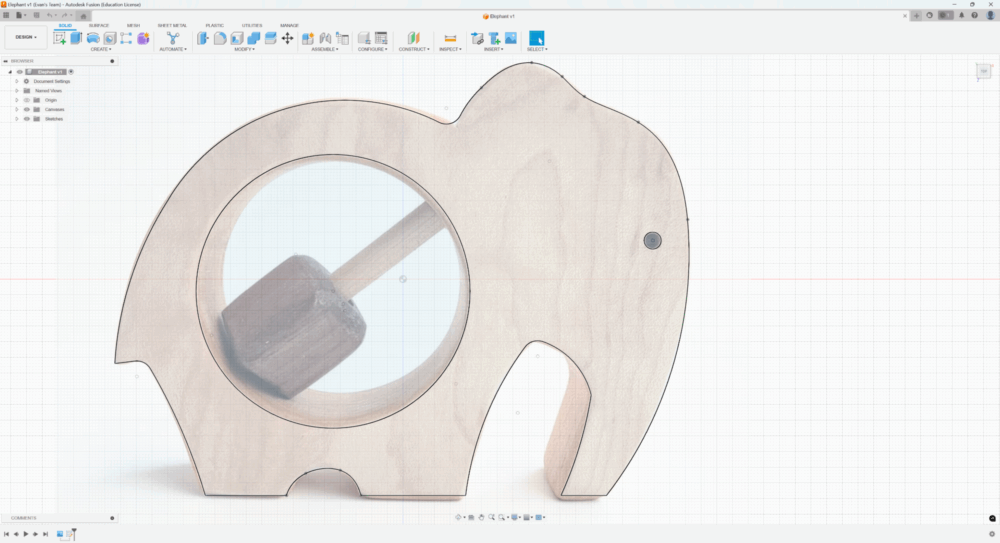
Task: Click the Pan hand icon in navigation bar
Action: 481,517
